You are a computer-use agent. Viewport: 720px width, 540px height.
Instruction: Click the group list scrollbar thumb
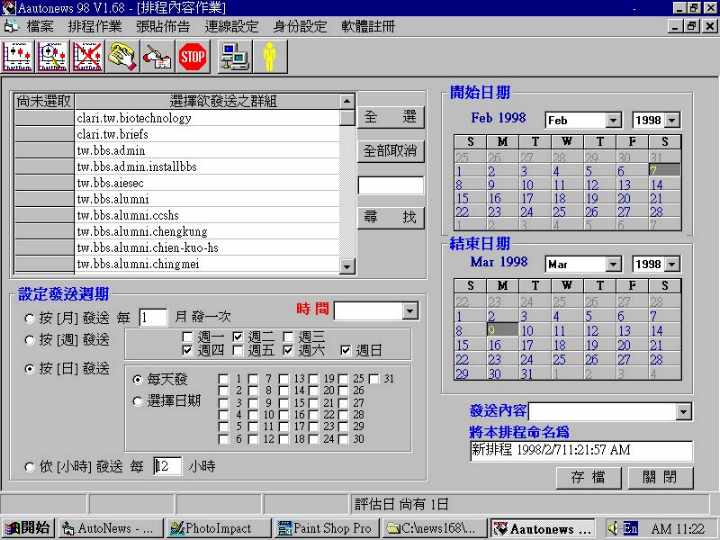(347, 118)
